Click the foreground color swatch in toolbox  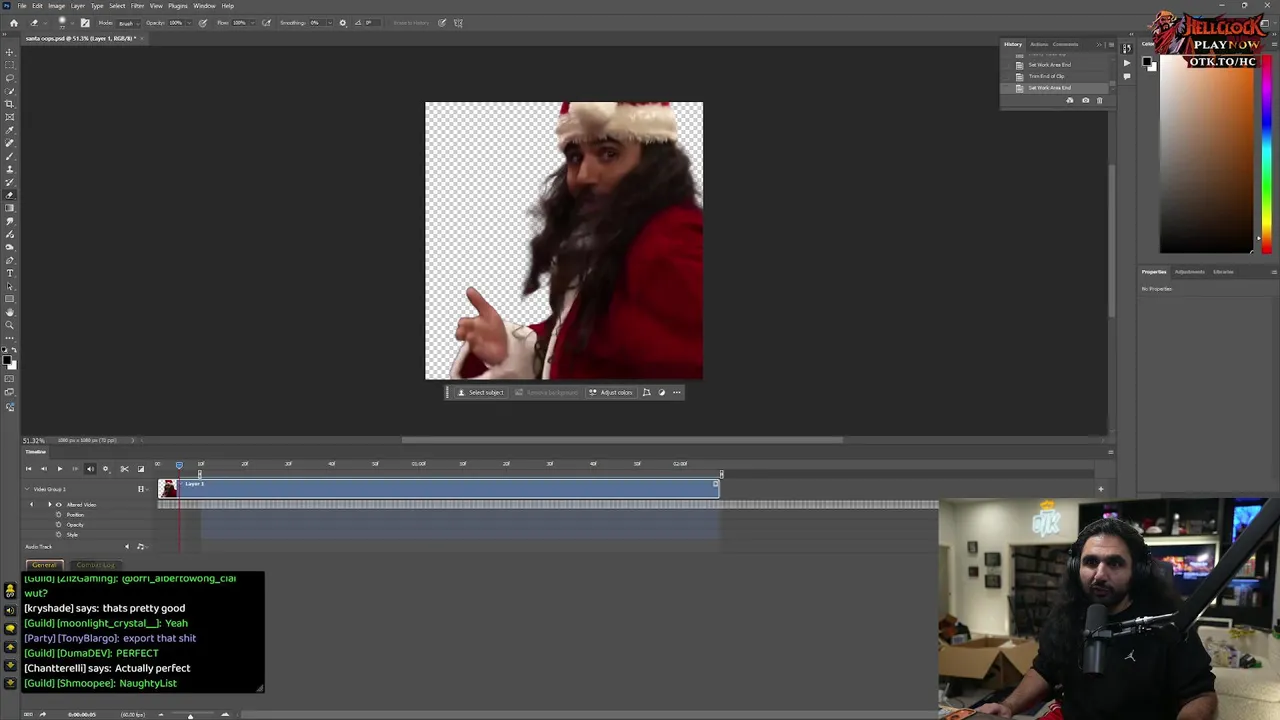pyautogui.click(x=7, y=359)
